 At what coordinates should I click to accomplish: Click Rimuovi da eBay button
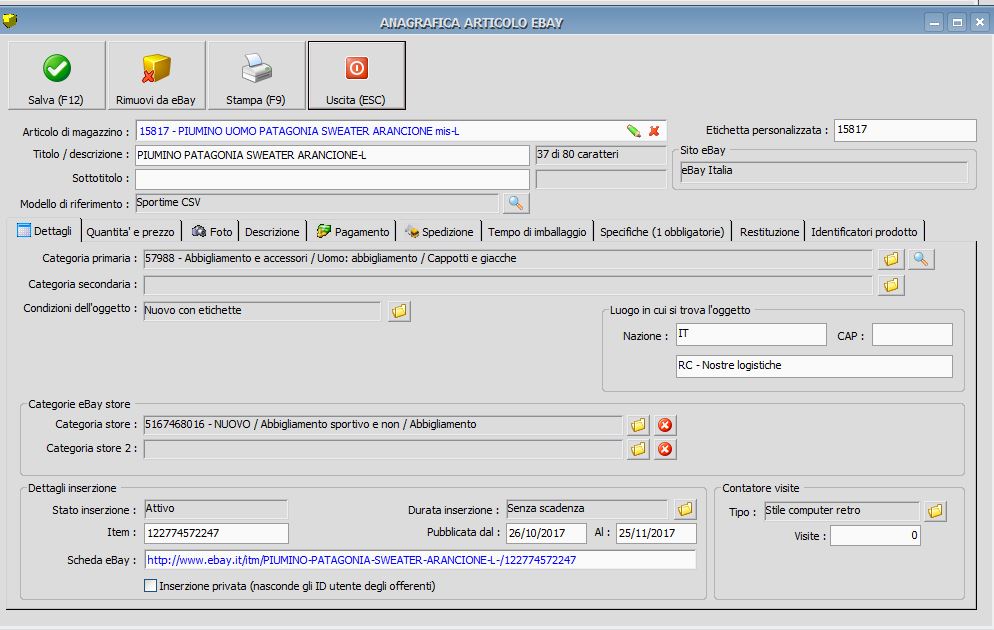click(x=156, y=75)
